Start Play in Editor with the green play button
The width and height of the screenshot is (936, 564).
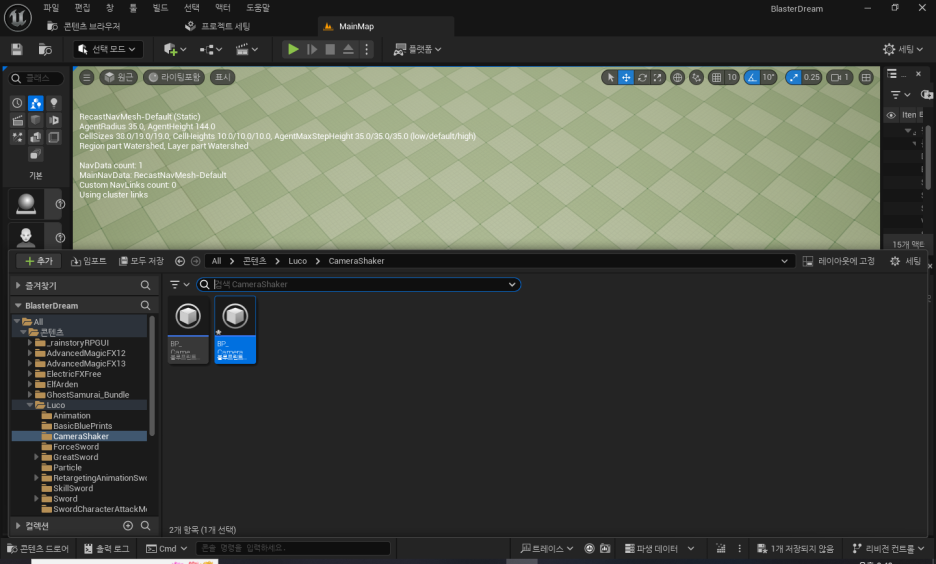(292, 49)
